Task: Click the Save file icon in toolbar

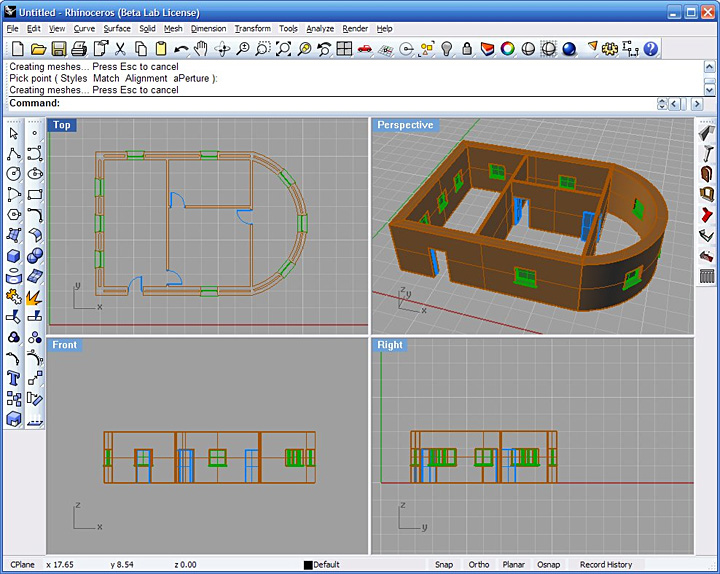Action: (58, 49)
